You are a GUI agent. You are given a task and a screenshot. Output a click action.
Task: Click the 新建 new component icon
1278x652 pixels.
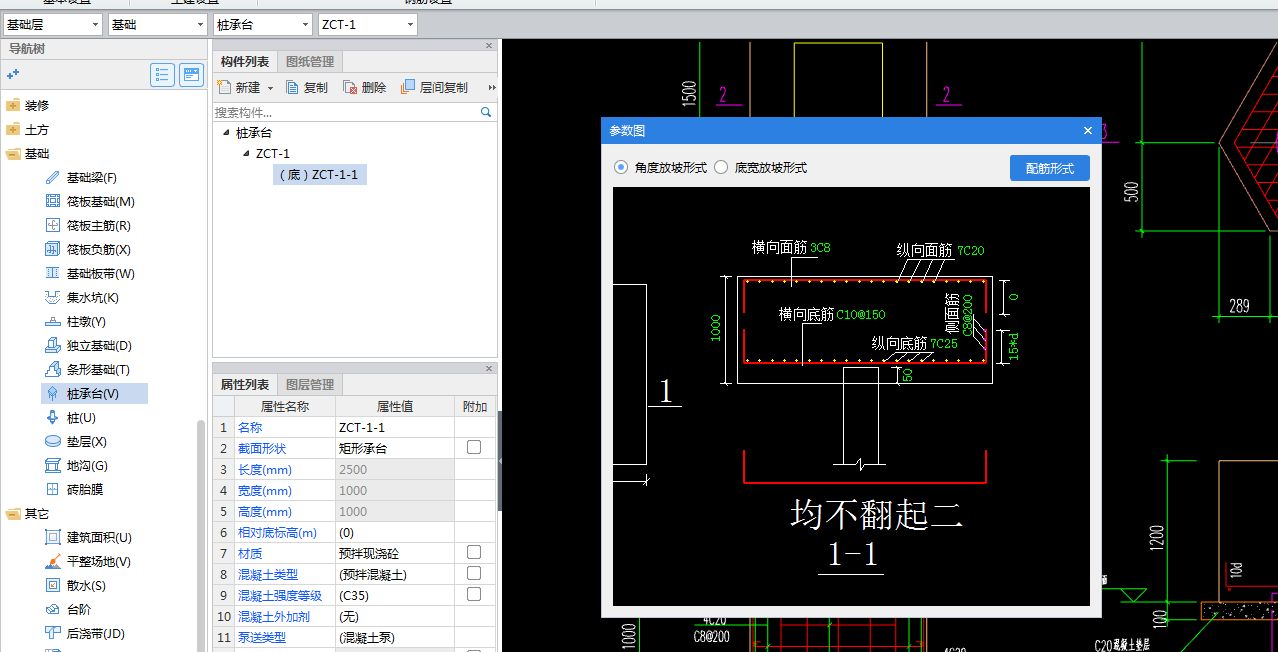(x=225, y=88)
